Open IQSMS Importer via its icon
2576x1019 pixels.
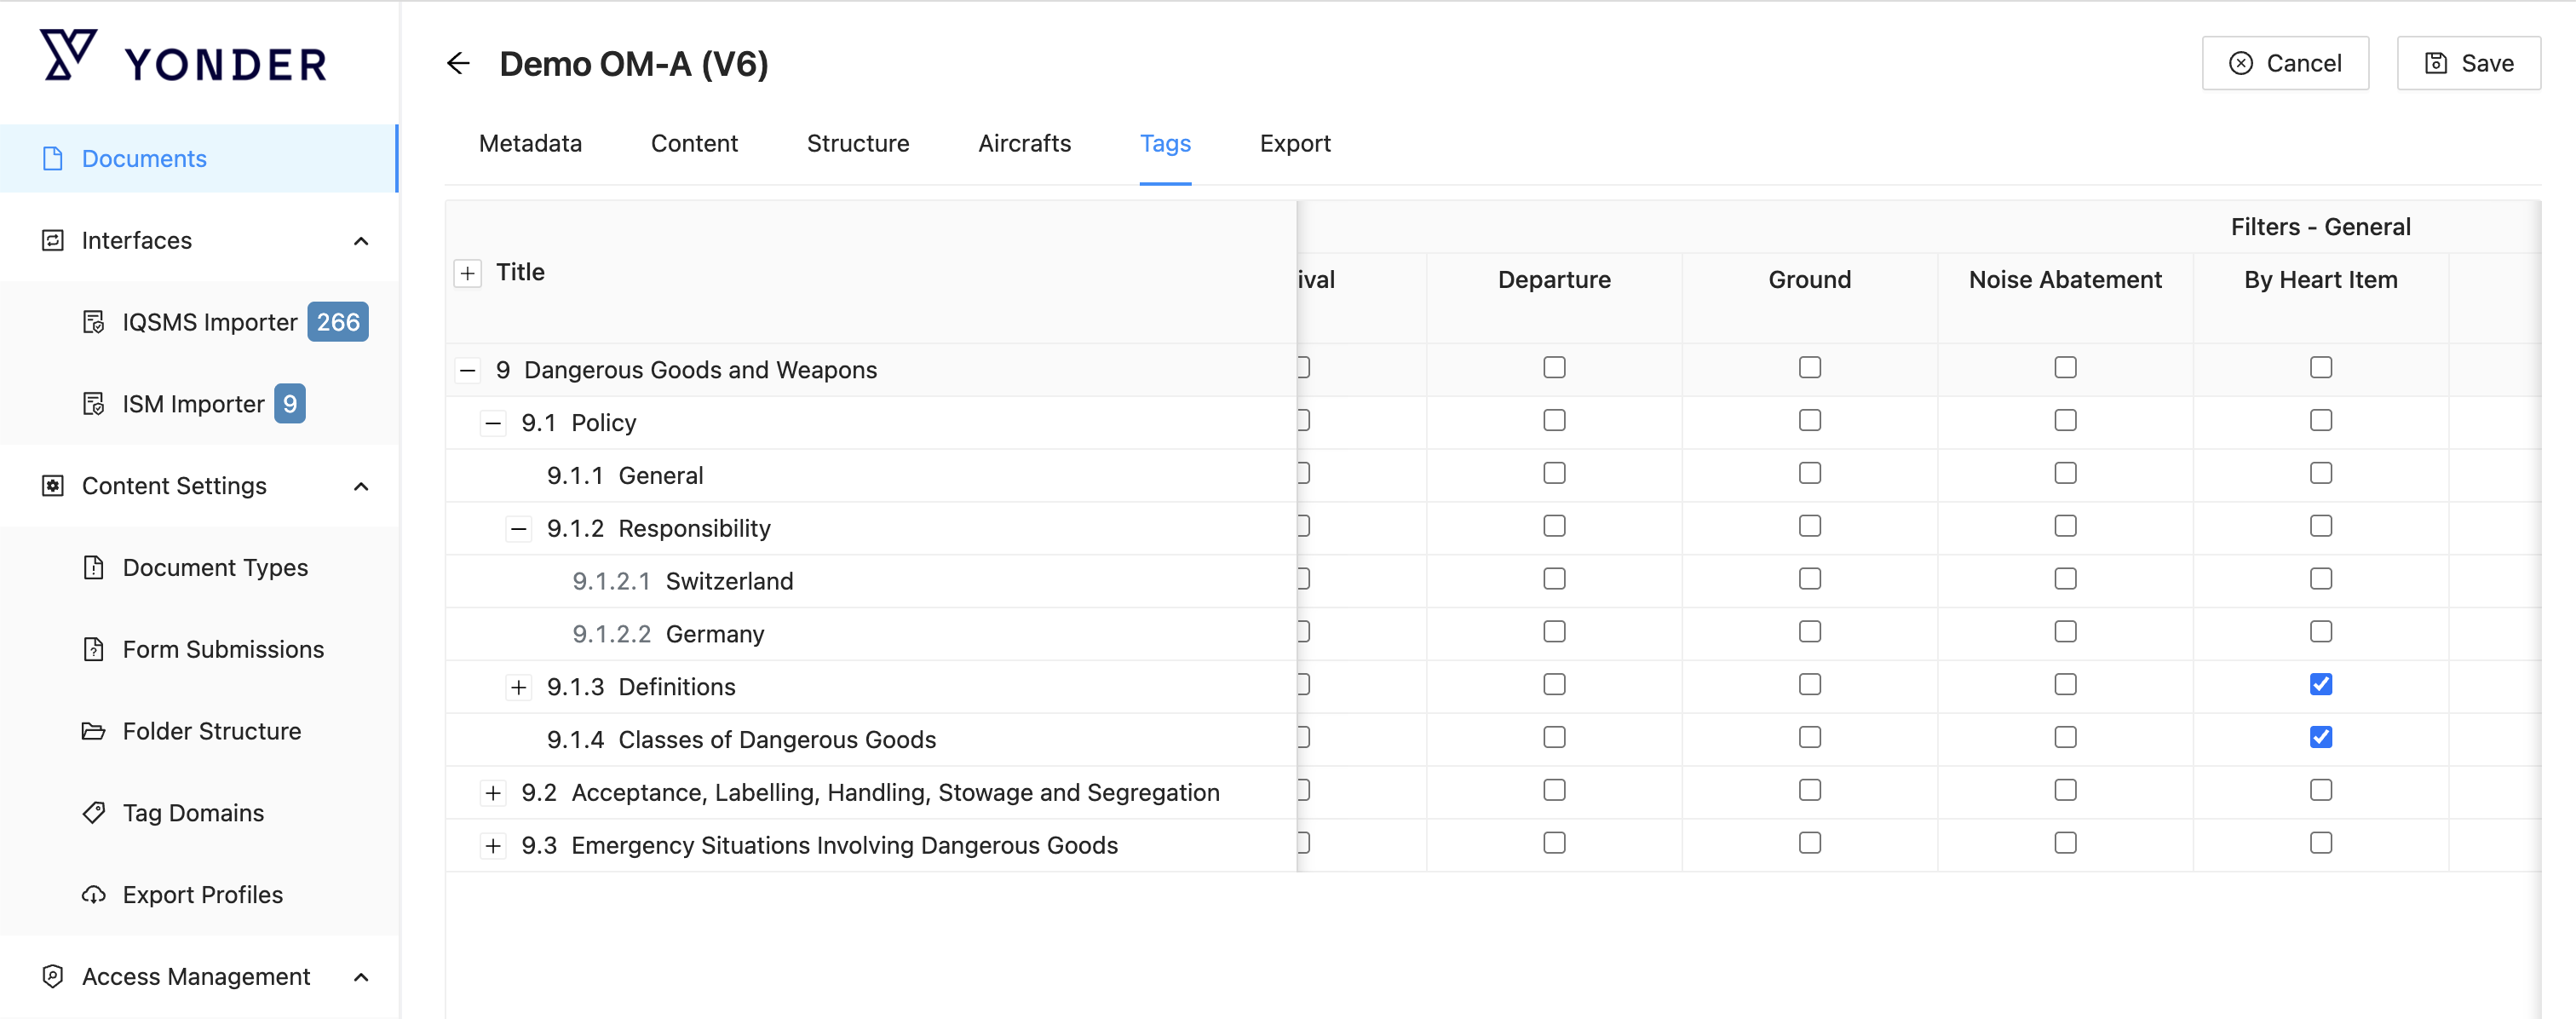tap(93, 322)
